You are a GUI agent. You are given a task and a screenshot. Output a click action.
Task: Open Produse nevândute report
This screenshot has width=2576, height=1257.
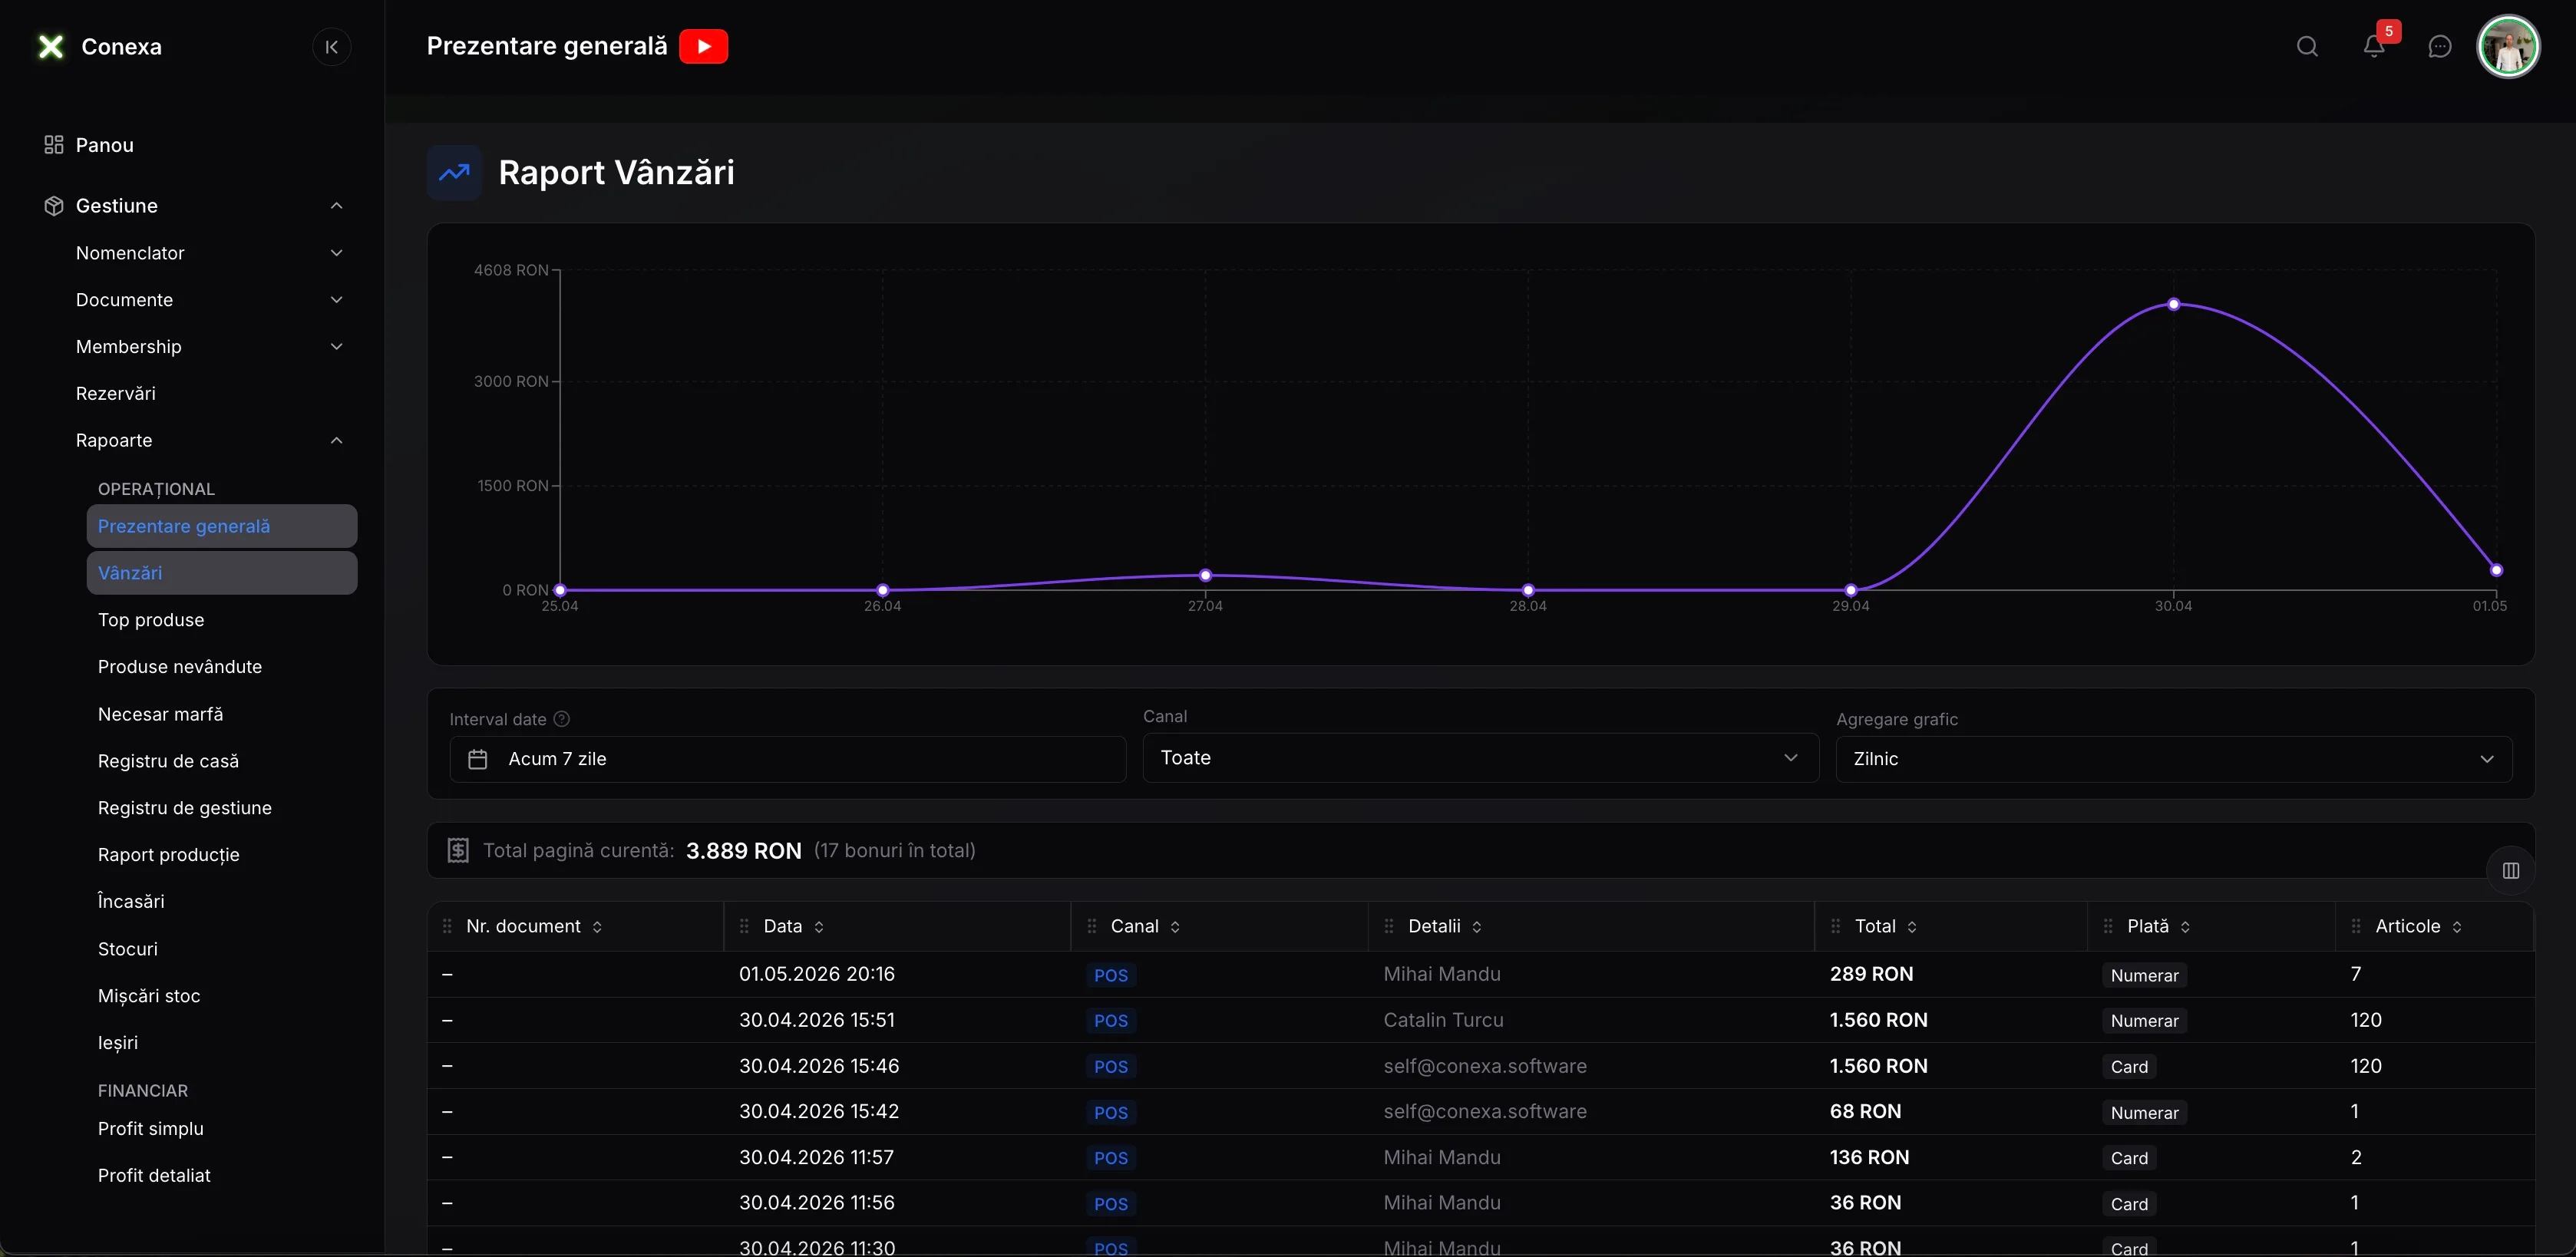point(180,667)
